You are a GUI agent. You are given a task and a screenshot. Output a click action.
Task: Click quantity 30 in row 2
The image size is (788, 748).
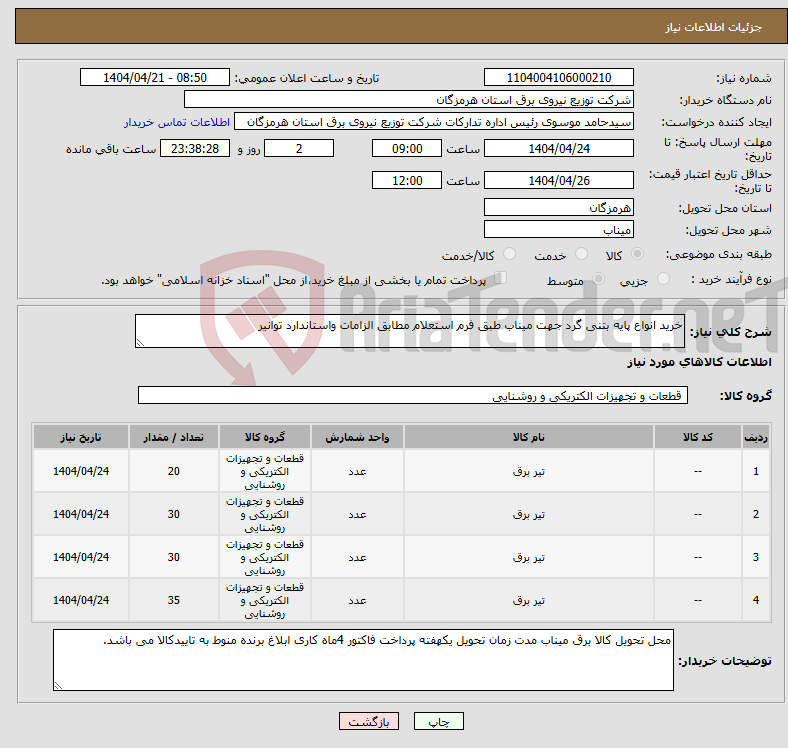pos(173,514)
